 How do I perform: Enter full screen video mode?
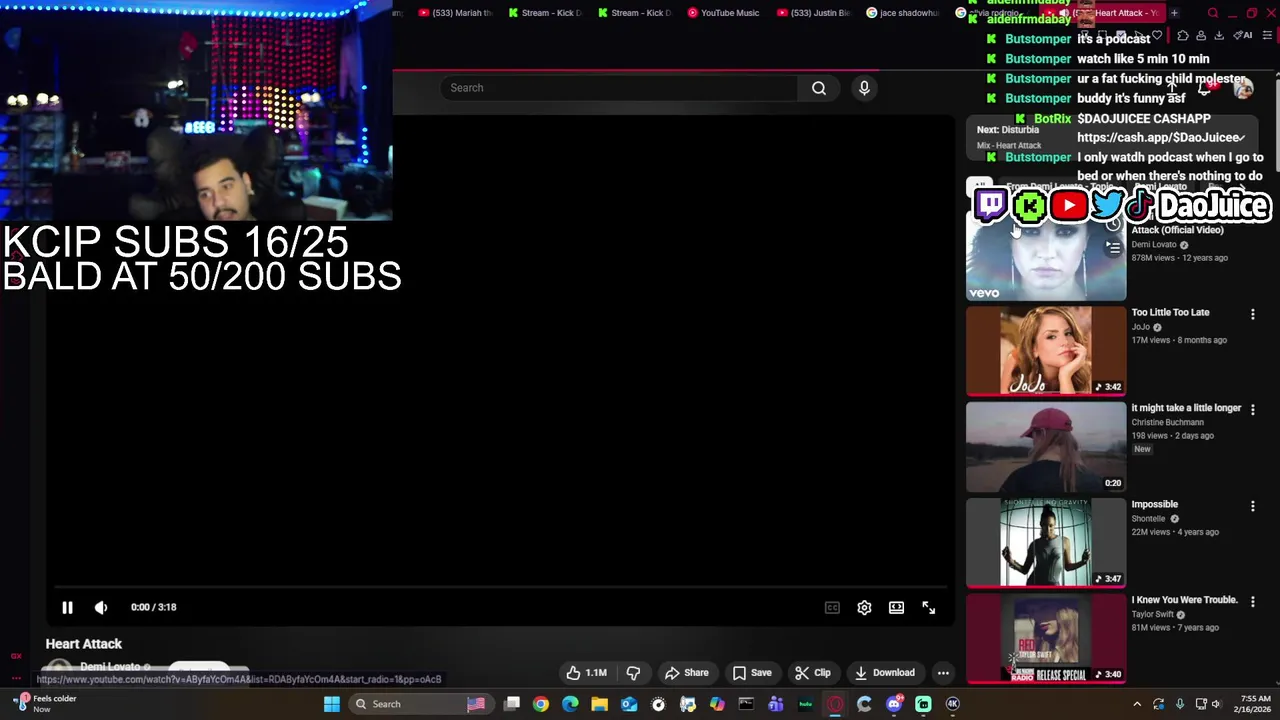928,607
